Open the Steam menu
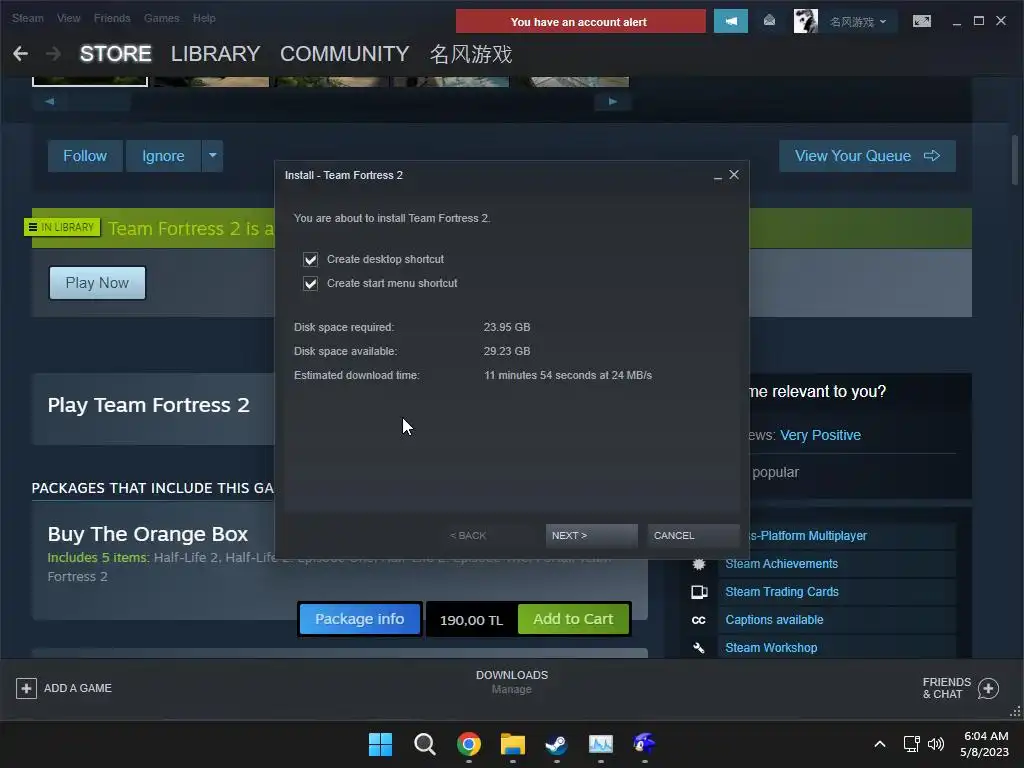This screenshot has width=1024, height=768. [27, 18]
